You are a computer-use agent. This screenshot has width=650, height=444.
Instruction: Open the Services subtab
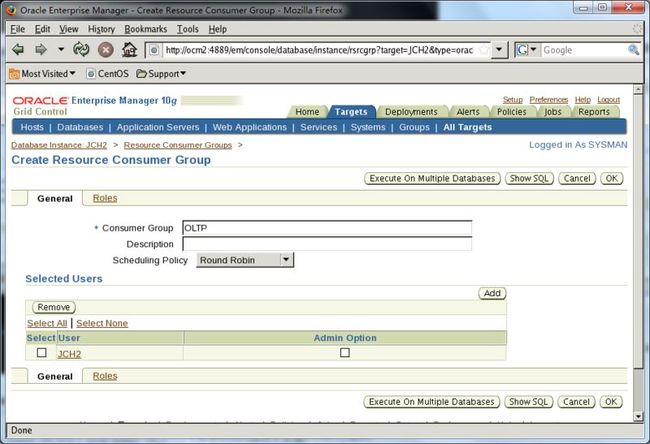point(319,127)
